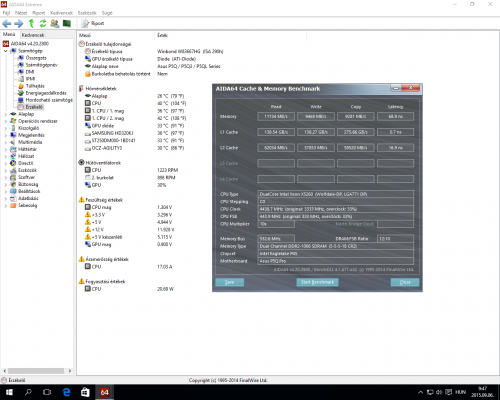Collapse the Számítógép tree node
The image size is (500, 400).
6,51
